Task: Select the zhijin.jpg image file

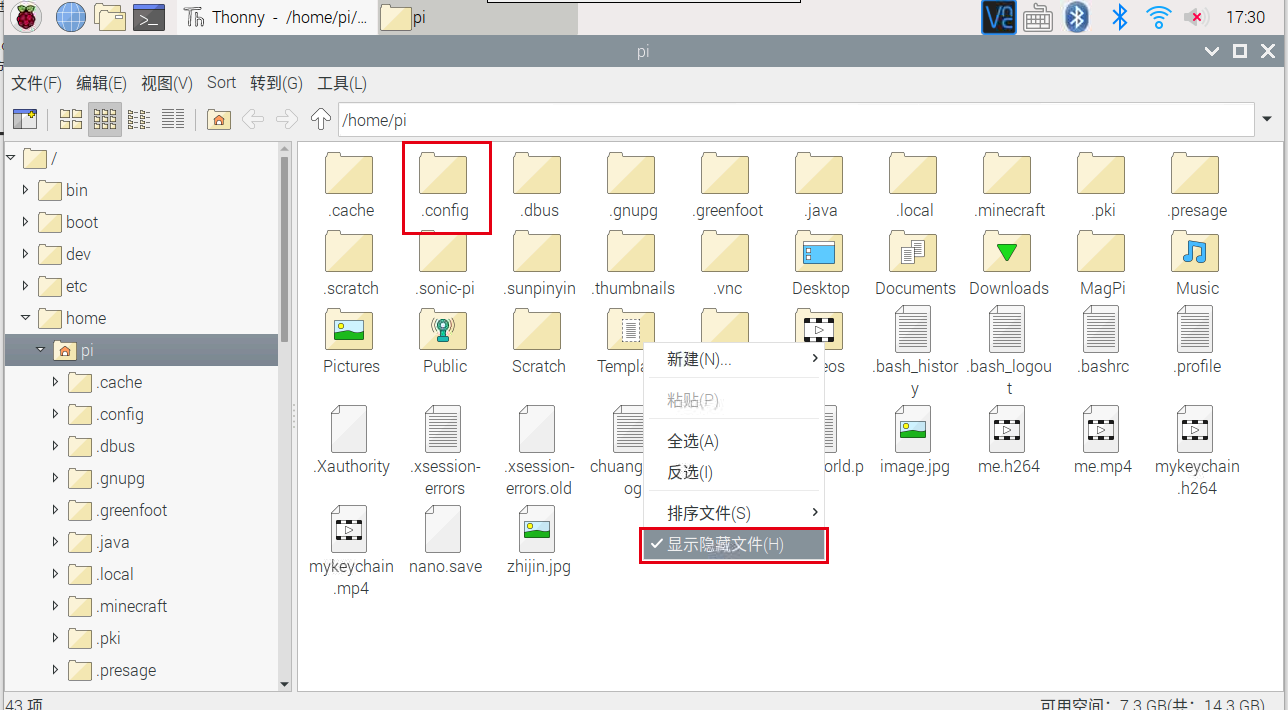Action: pyautogui.click(x=537, y=530)
